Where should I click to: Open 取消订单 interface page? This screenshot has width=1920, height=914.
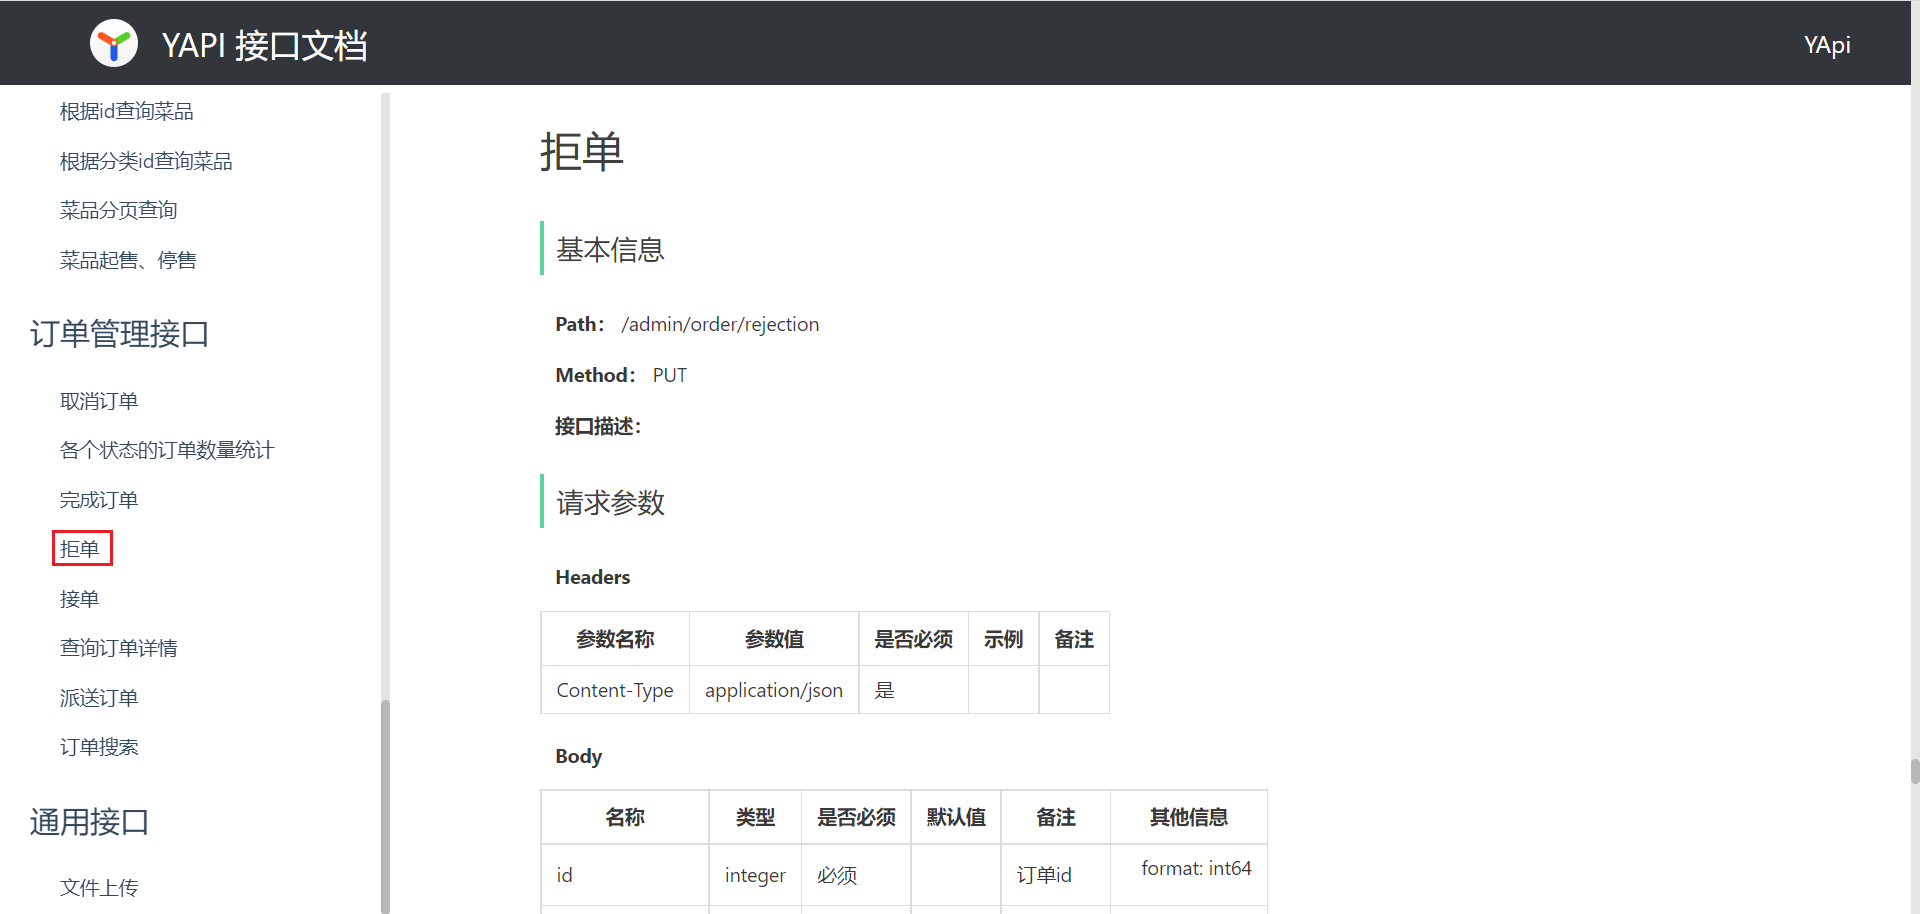[x=99, y=401]
